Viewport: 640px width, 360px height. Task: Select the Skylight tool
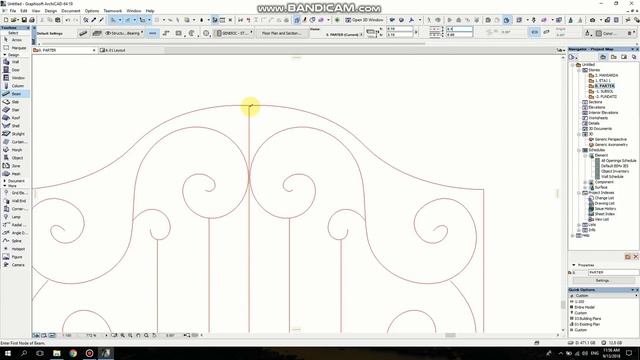[15, 133]
